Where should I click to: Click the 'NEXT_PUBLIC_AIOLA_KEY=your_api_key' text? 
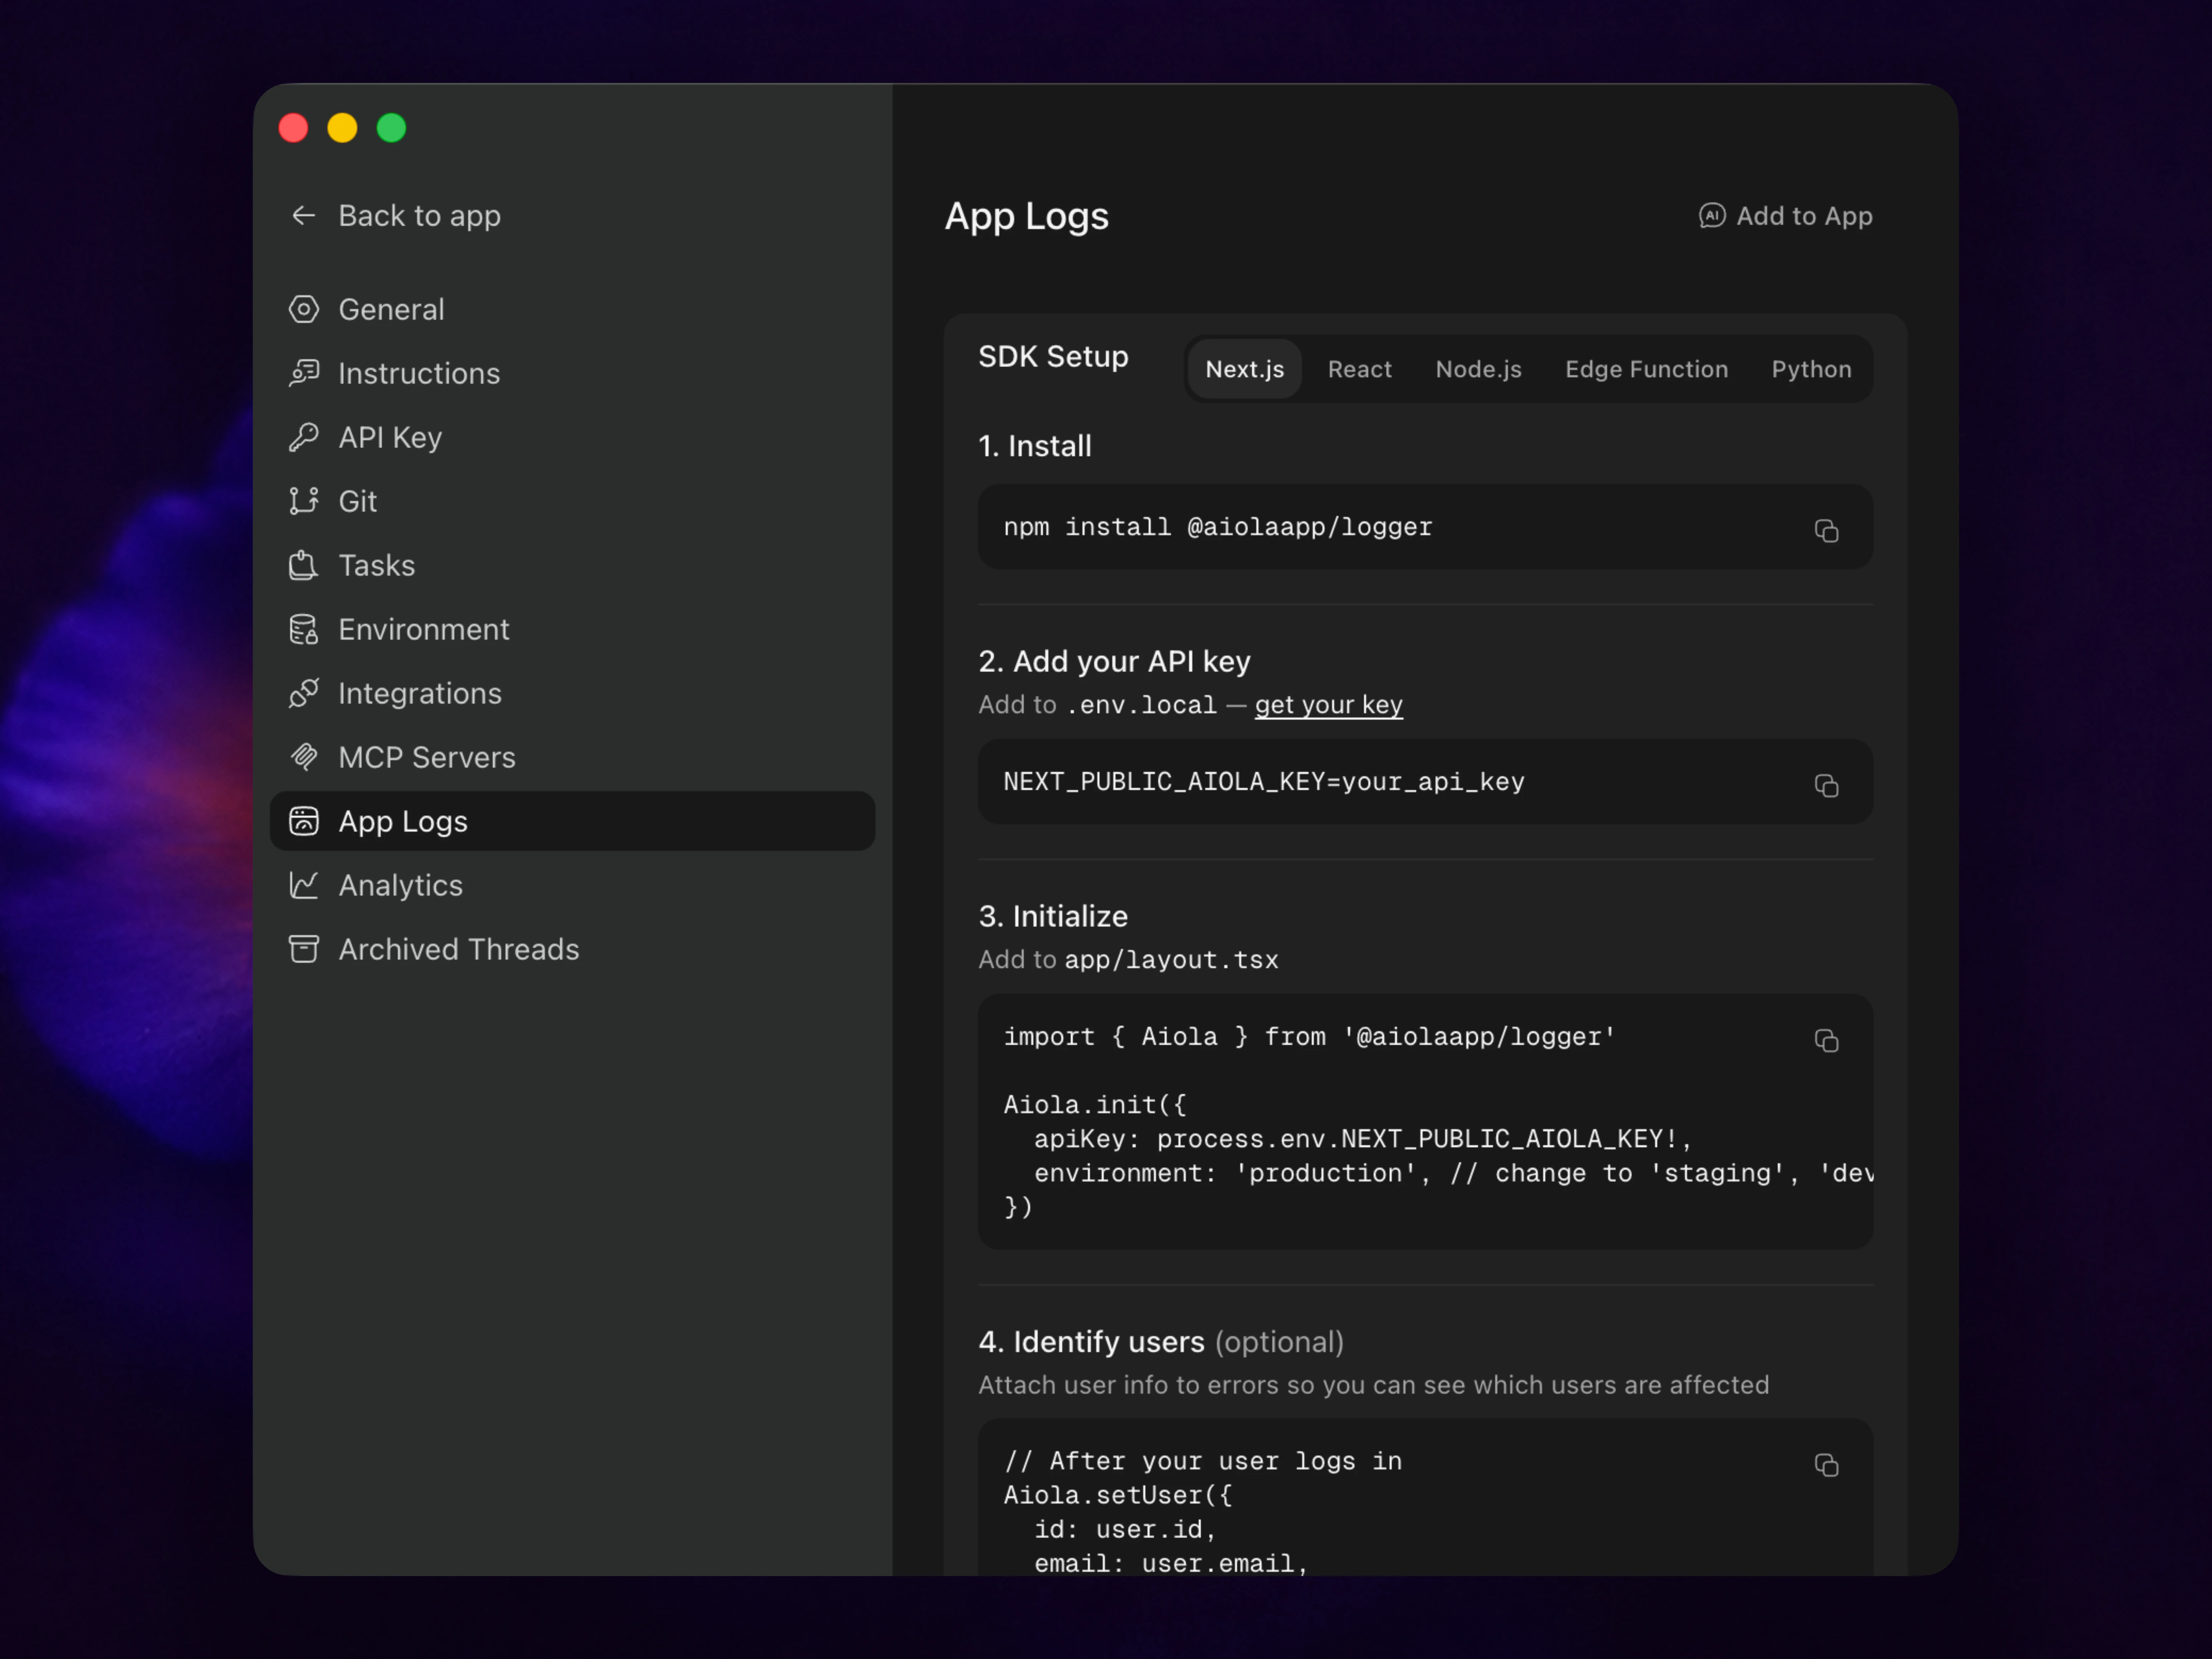[1264, 782]
